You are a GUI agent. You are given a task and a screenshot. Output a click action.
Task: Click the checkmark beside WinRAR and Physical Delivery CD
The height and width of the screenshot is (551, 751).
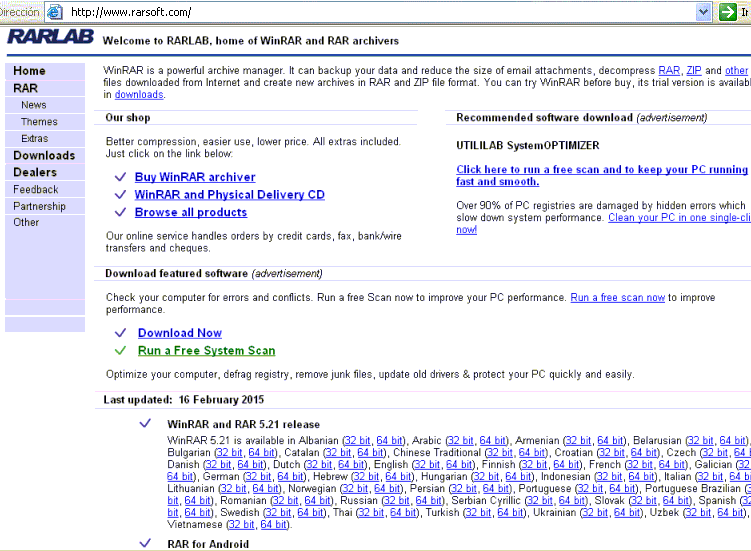click(120, 195)
